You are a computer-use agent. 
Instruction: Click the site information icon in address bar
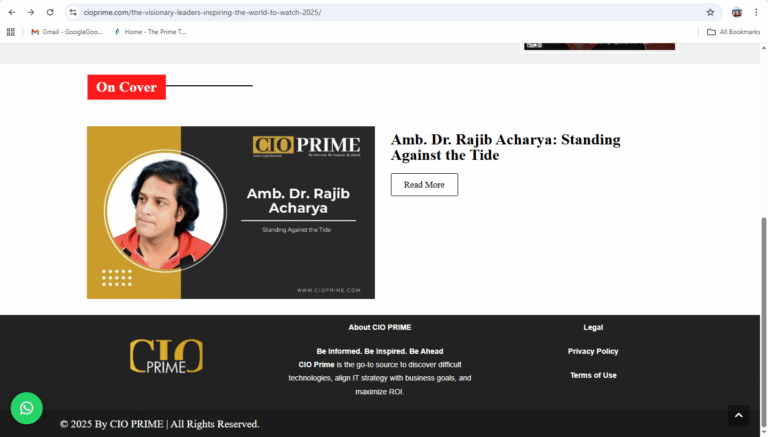click(x=73, y=12)
